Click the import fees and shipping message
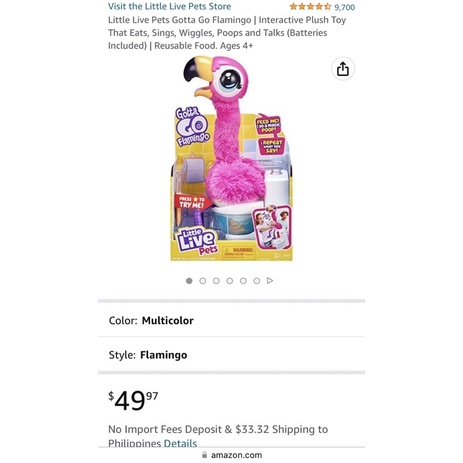 218,436
